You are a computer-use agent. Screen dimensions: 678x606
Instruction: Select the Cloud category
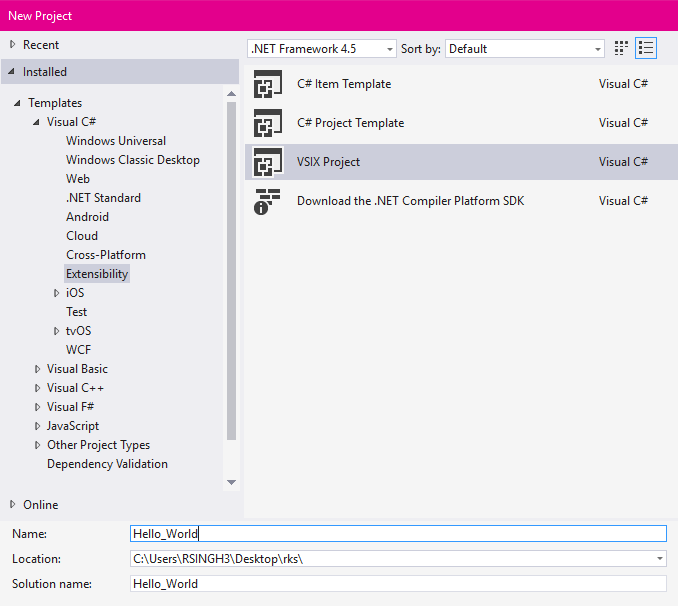[82, 236]
